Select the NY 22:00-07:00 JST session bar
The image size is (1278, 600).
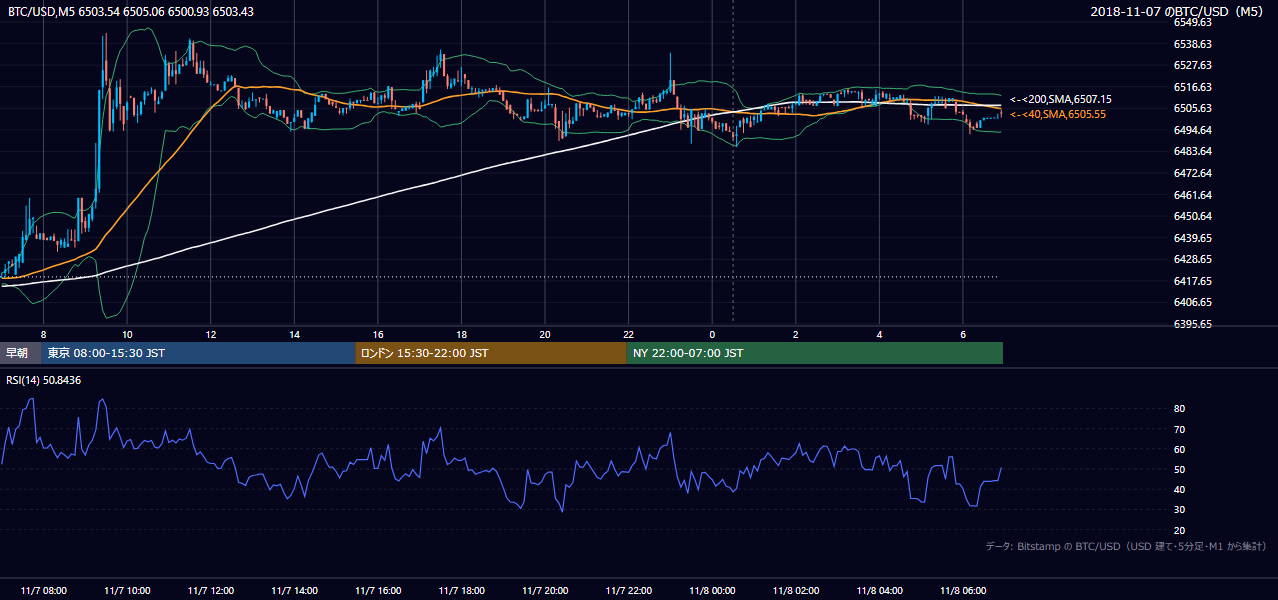pyautogui.click(x=814, y=353)
